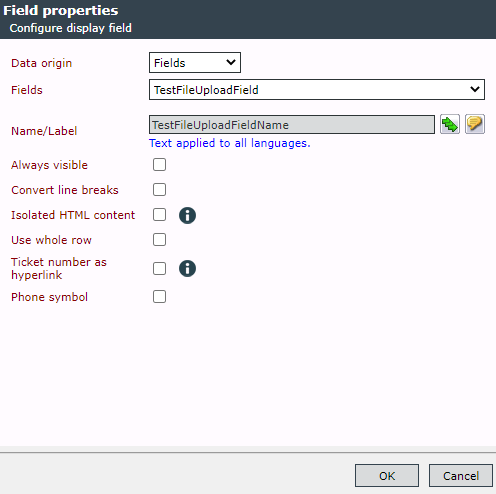Click the Name/Label field label
Viewport: 496px width, 494px height.
point(44,131)
